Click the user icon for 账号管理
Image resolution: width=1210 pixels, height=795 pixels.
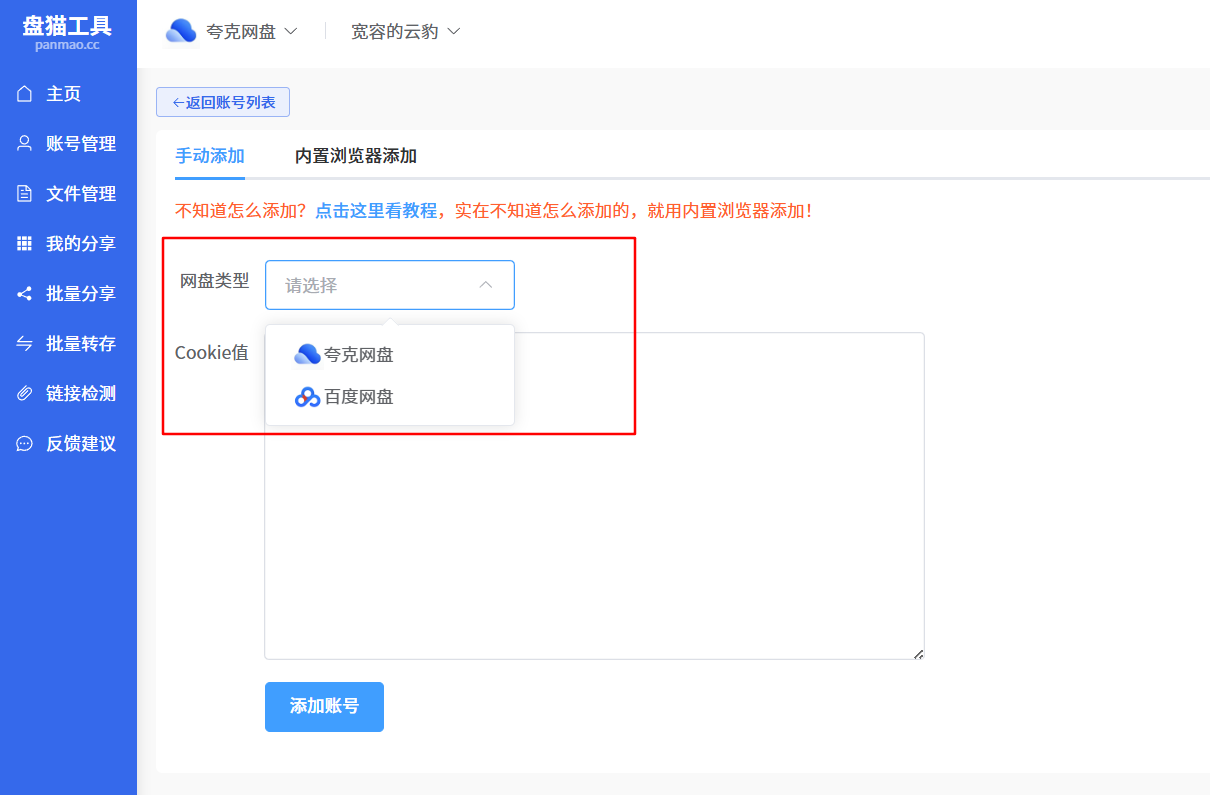(25, 144)
